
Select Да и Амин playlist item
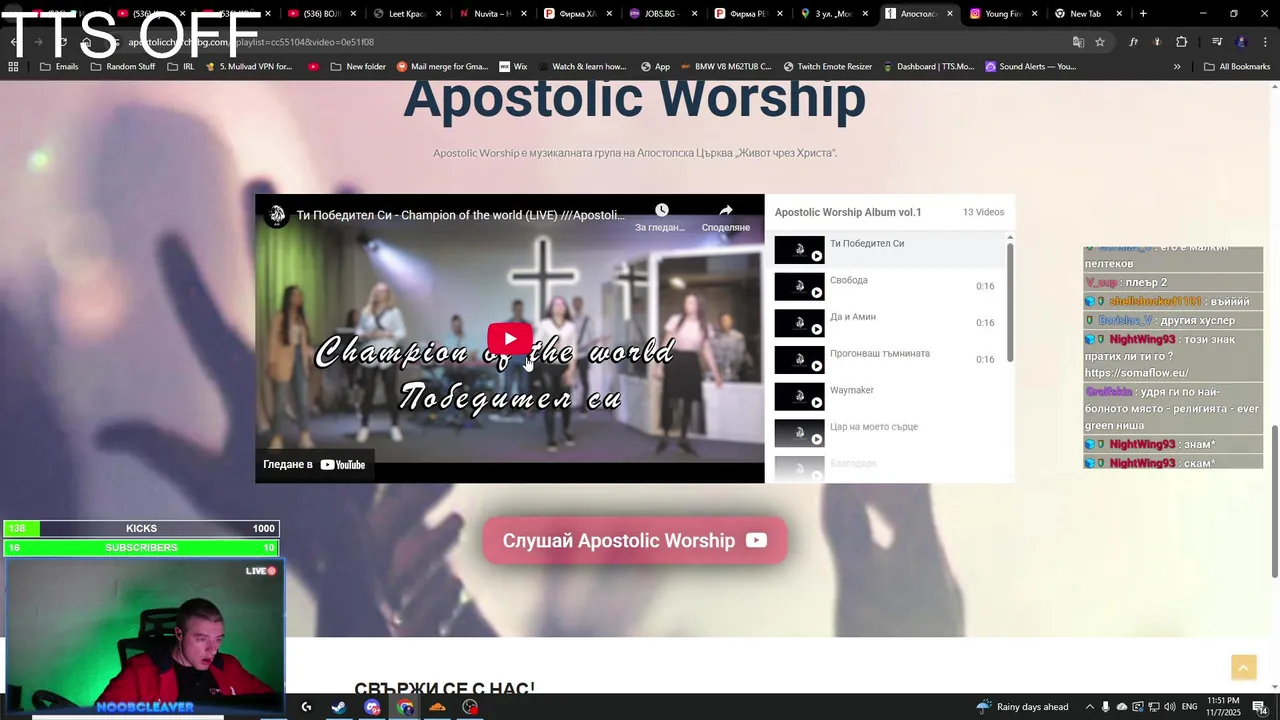pos(889,323)
